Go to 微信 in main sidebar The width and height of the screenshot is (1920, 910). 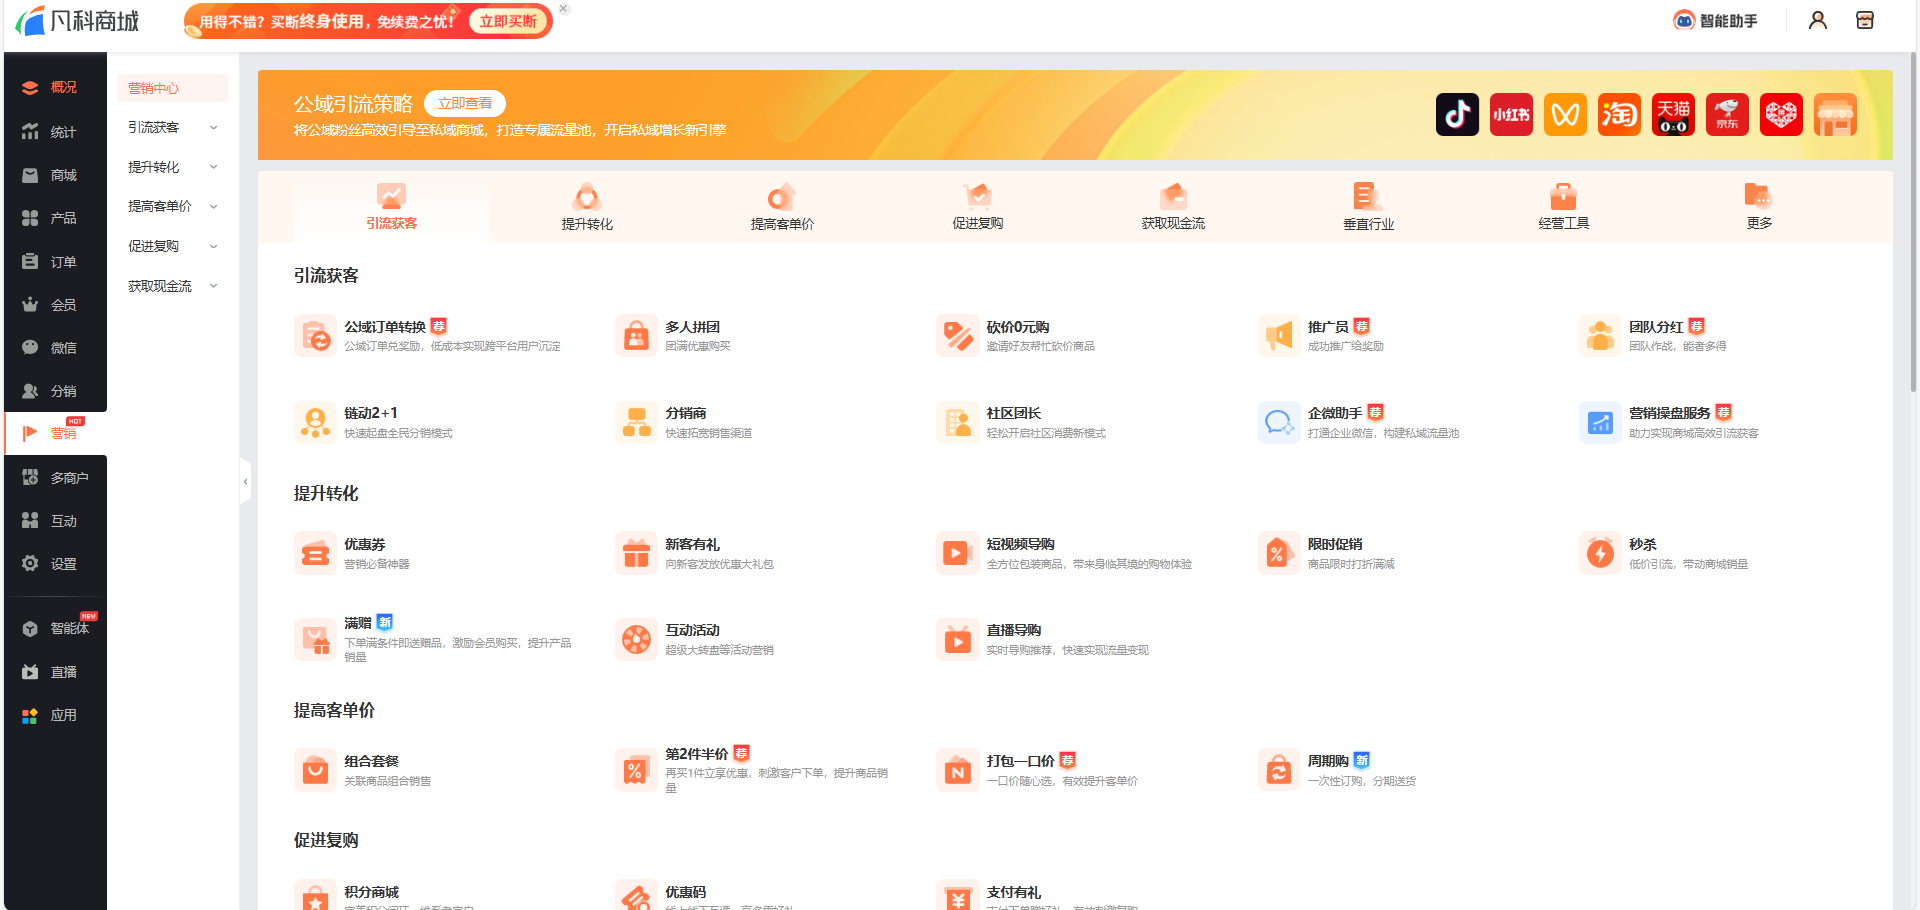pos(55,348)
